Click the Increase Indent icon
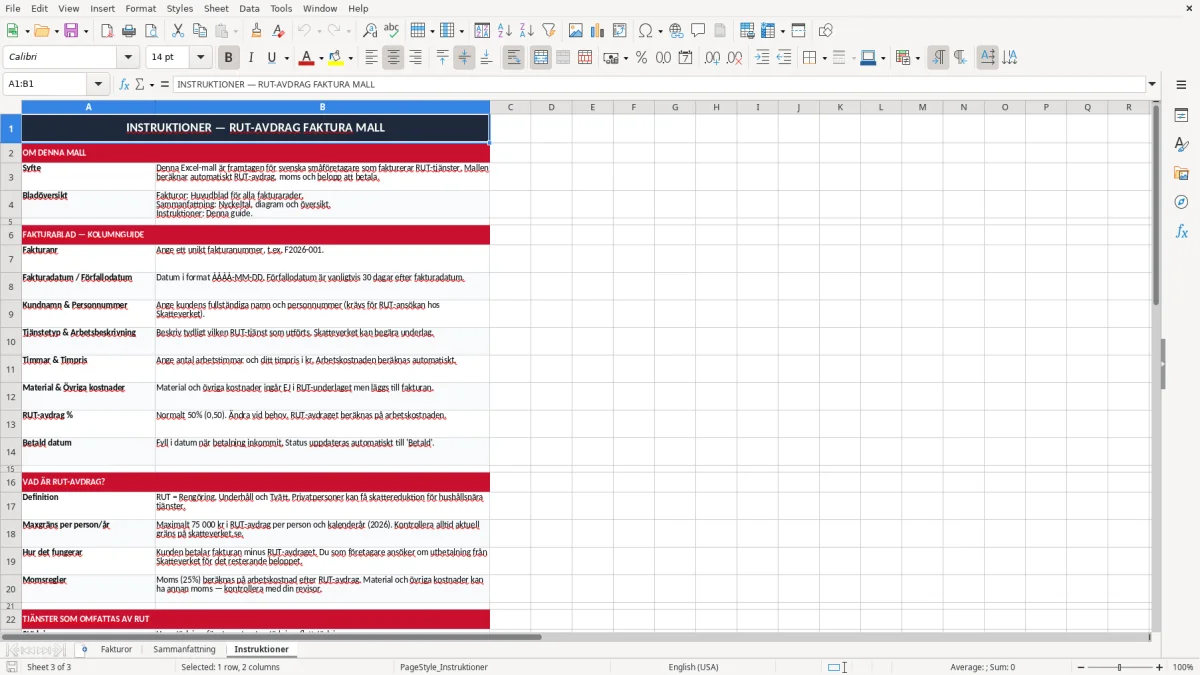1200x675 pixels. click(762, 58)
